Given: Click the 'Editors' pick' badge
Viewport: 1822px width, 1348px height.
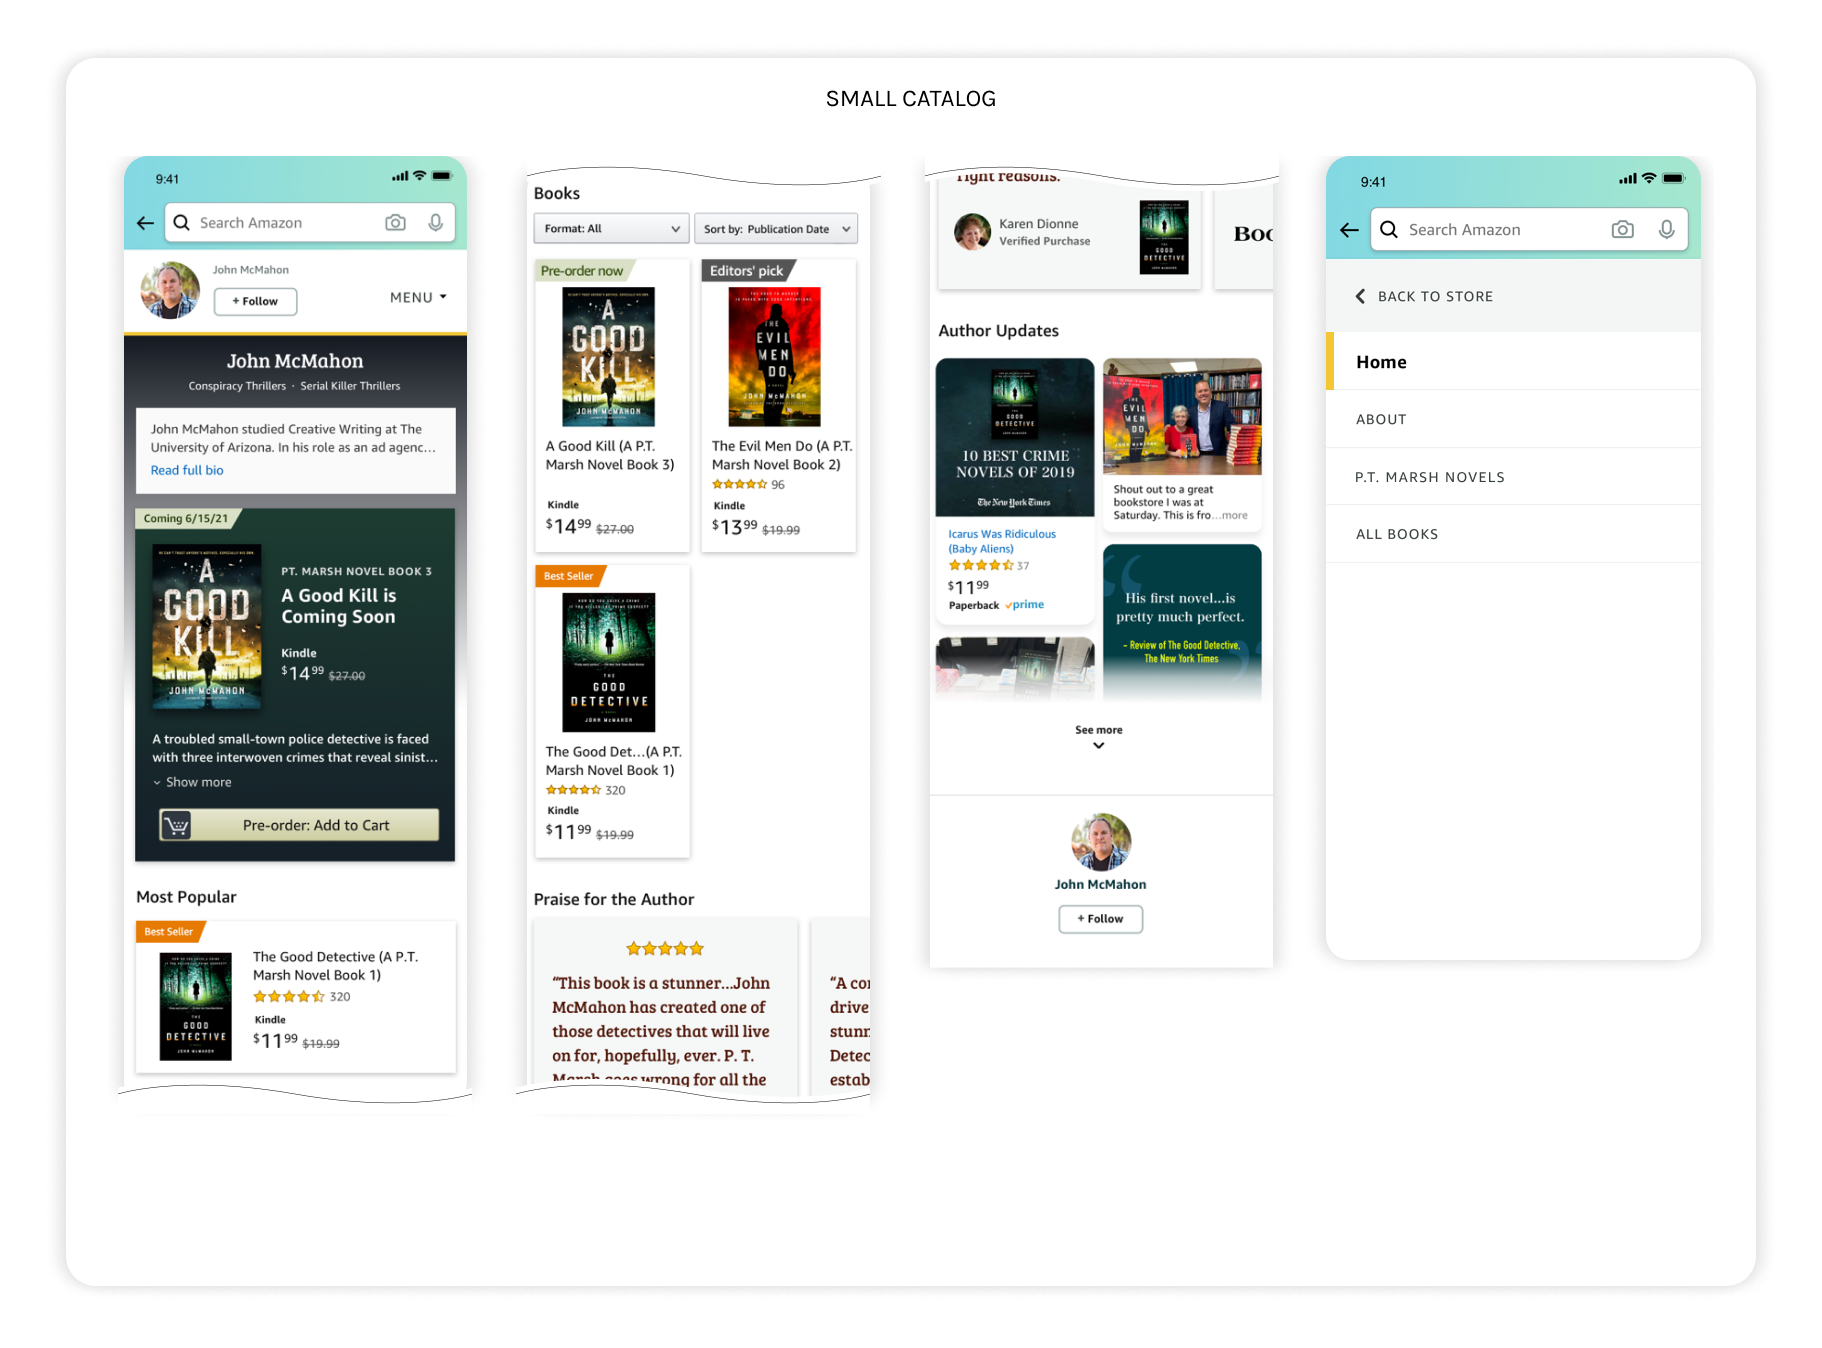Looking at the screenshot, I should 748,271.
